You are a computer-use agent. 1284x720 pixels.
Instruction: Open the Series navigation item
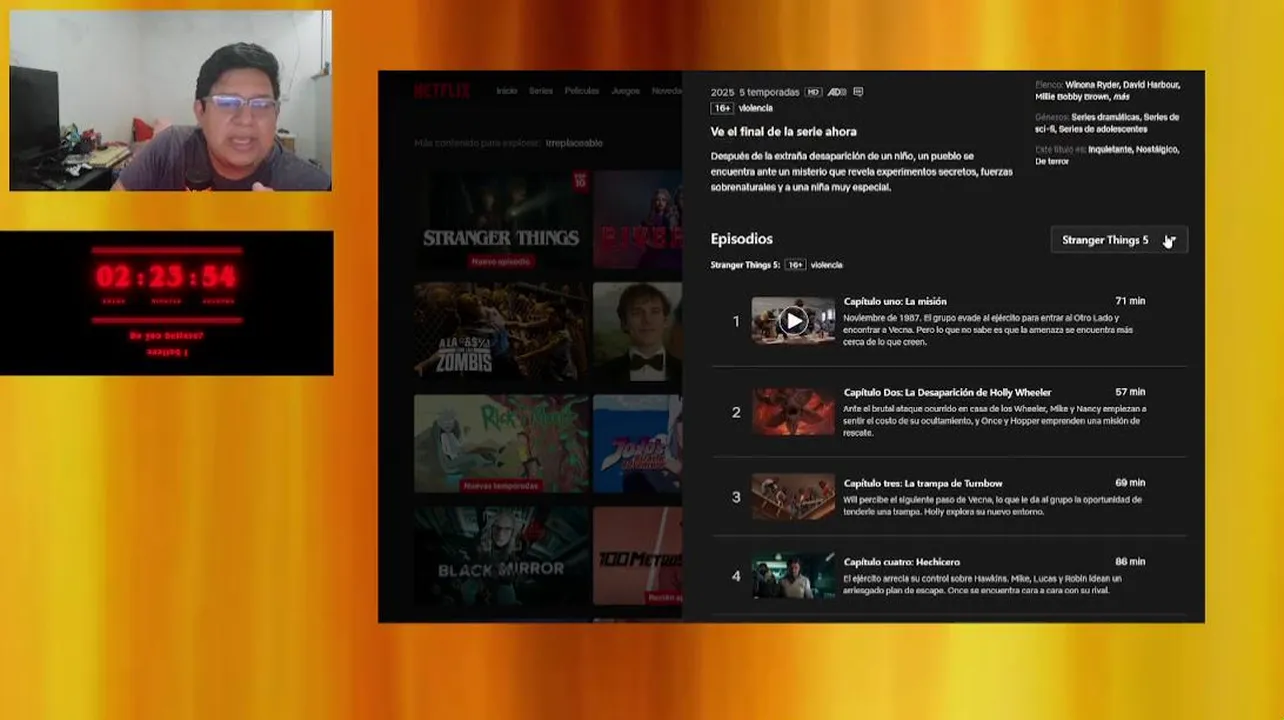[x=541, y=91]
